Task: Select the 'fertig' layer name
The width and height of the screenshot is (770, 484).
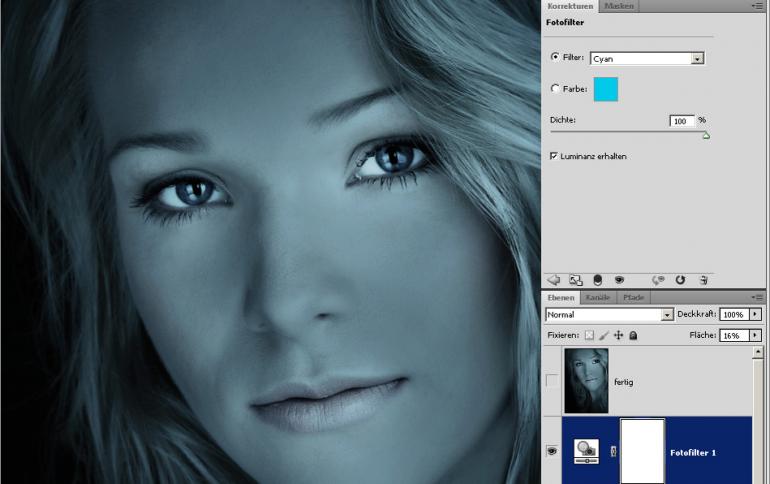Action: click(623, 382)
